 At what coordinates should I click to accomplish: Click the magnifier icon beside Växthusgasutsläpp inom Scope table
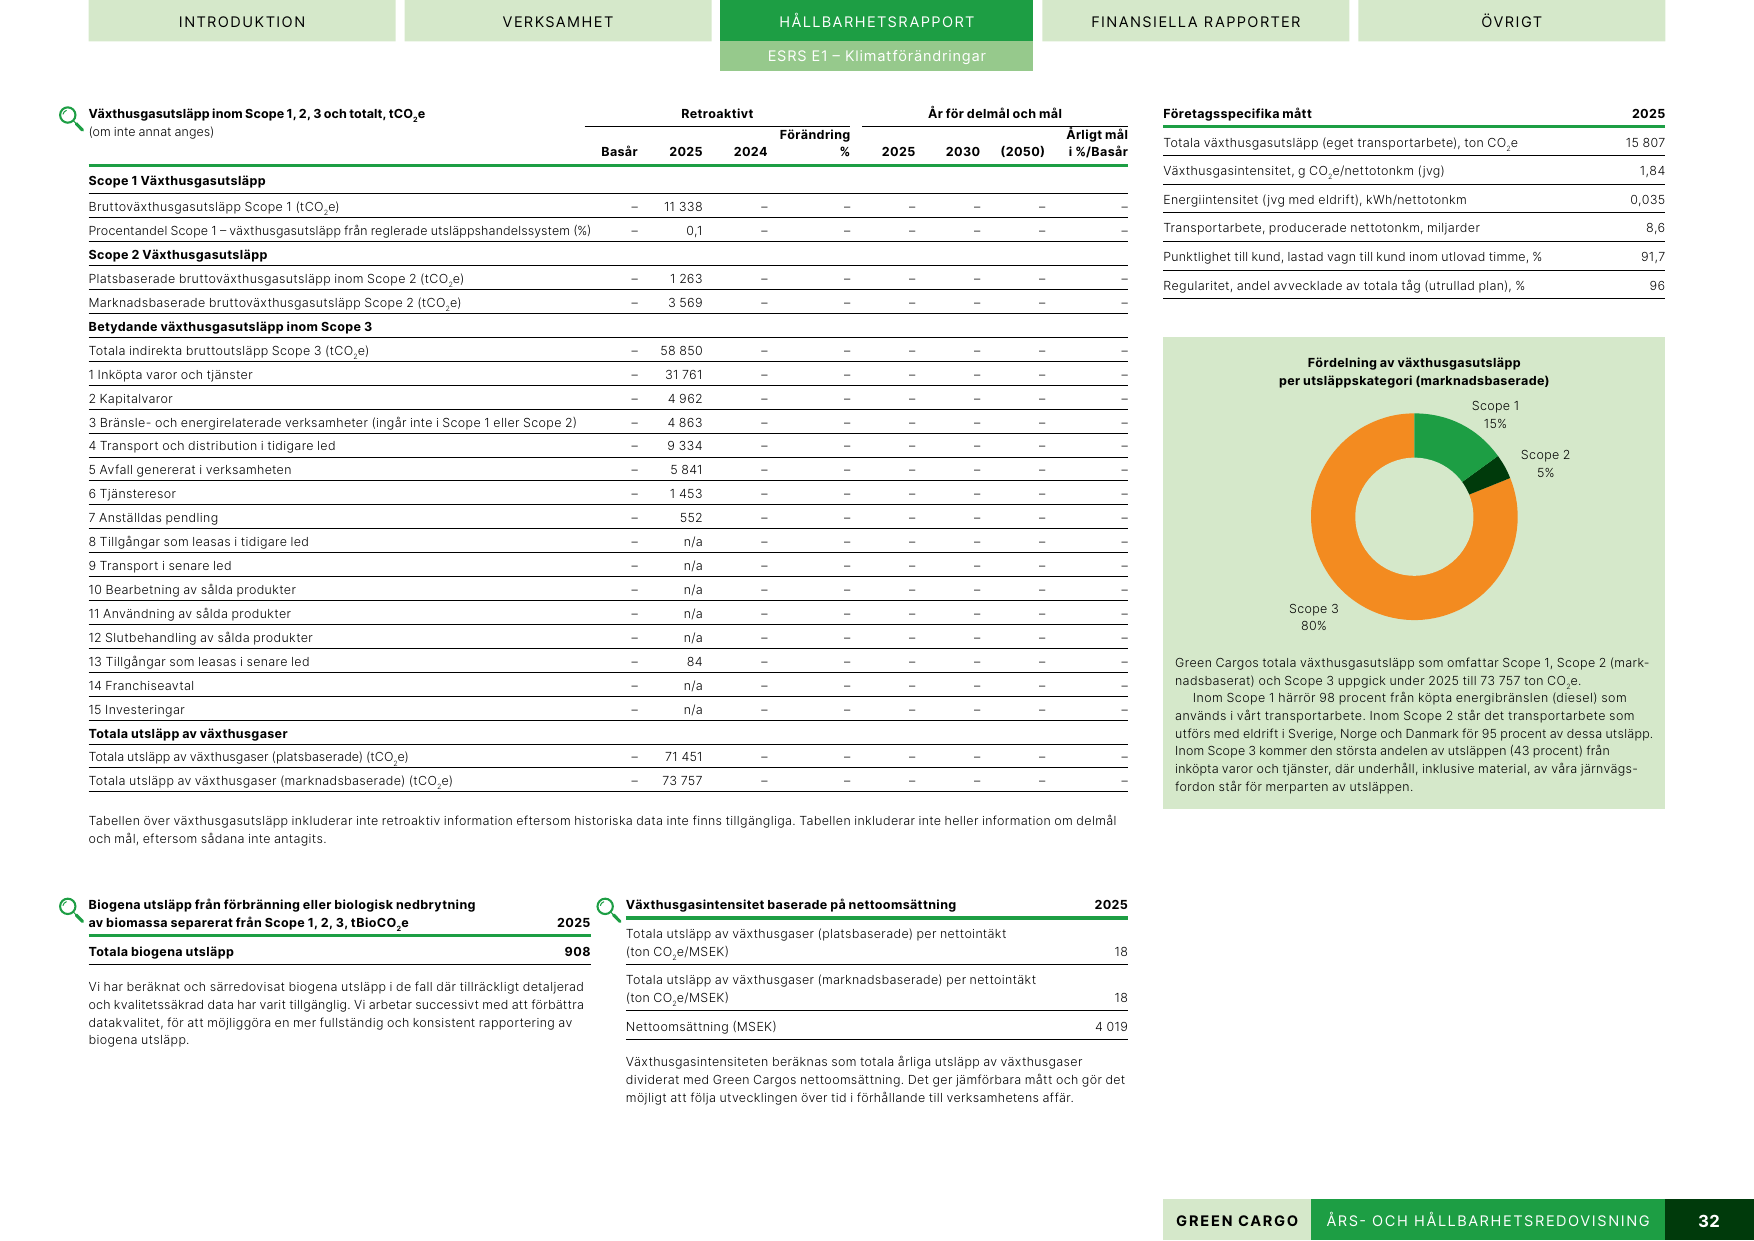pyautogui.click(x=71, y=119)
